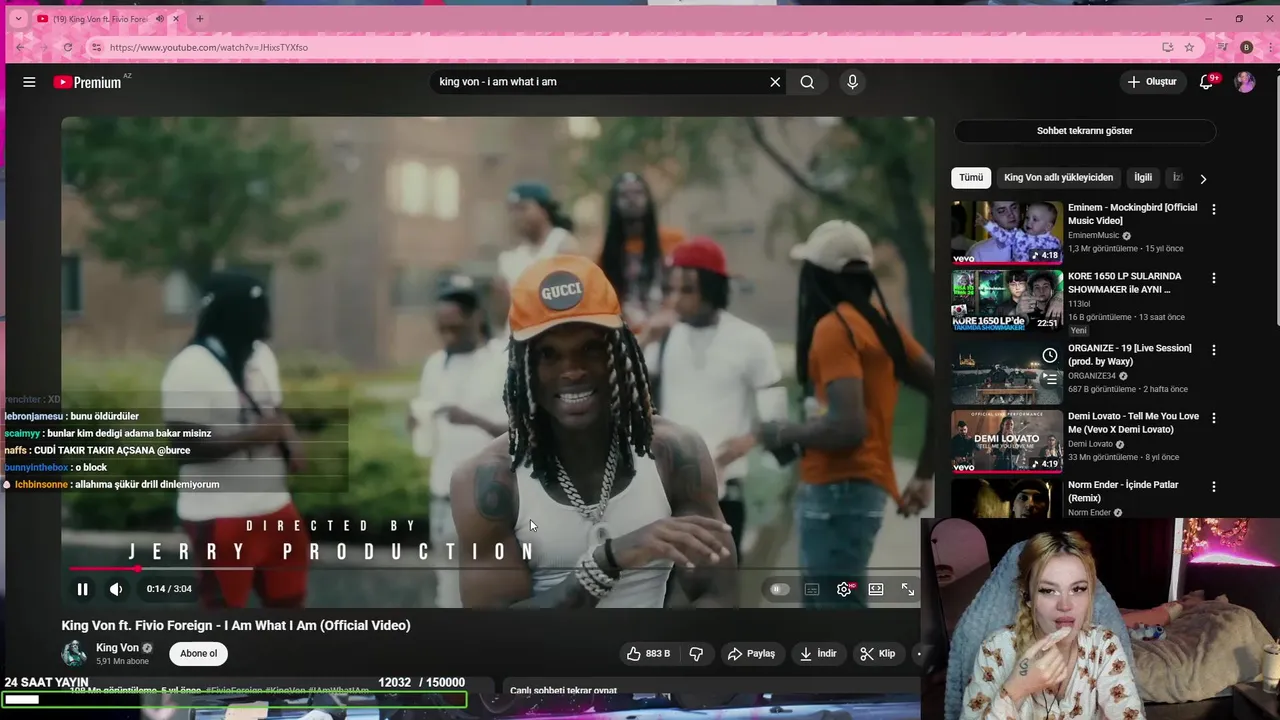Open the YouTube hamburger guide menu

[x=29, y=82]
